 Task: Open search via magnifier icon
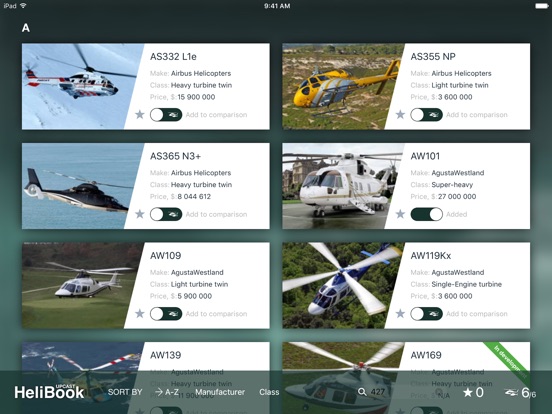coord(362,392)
